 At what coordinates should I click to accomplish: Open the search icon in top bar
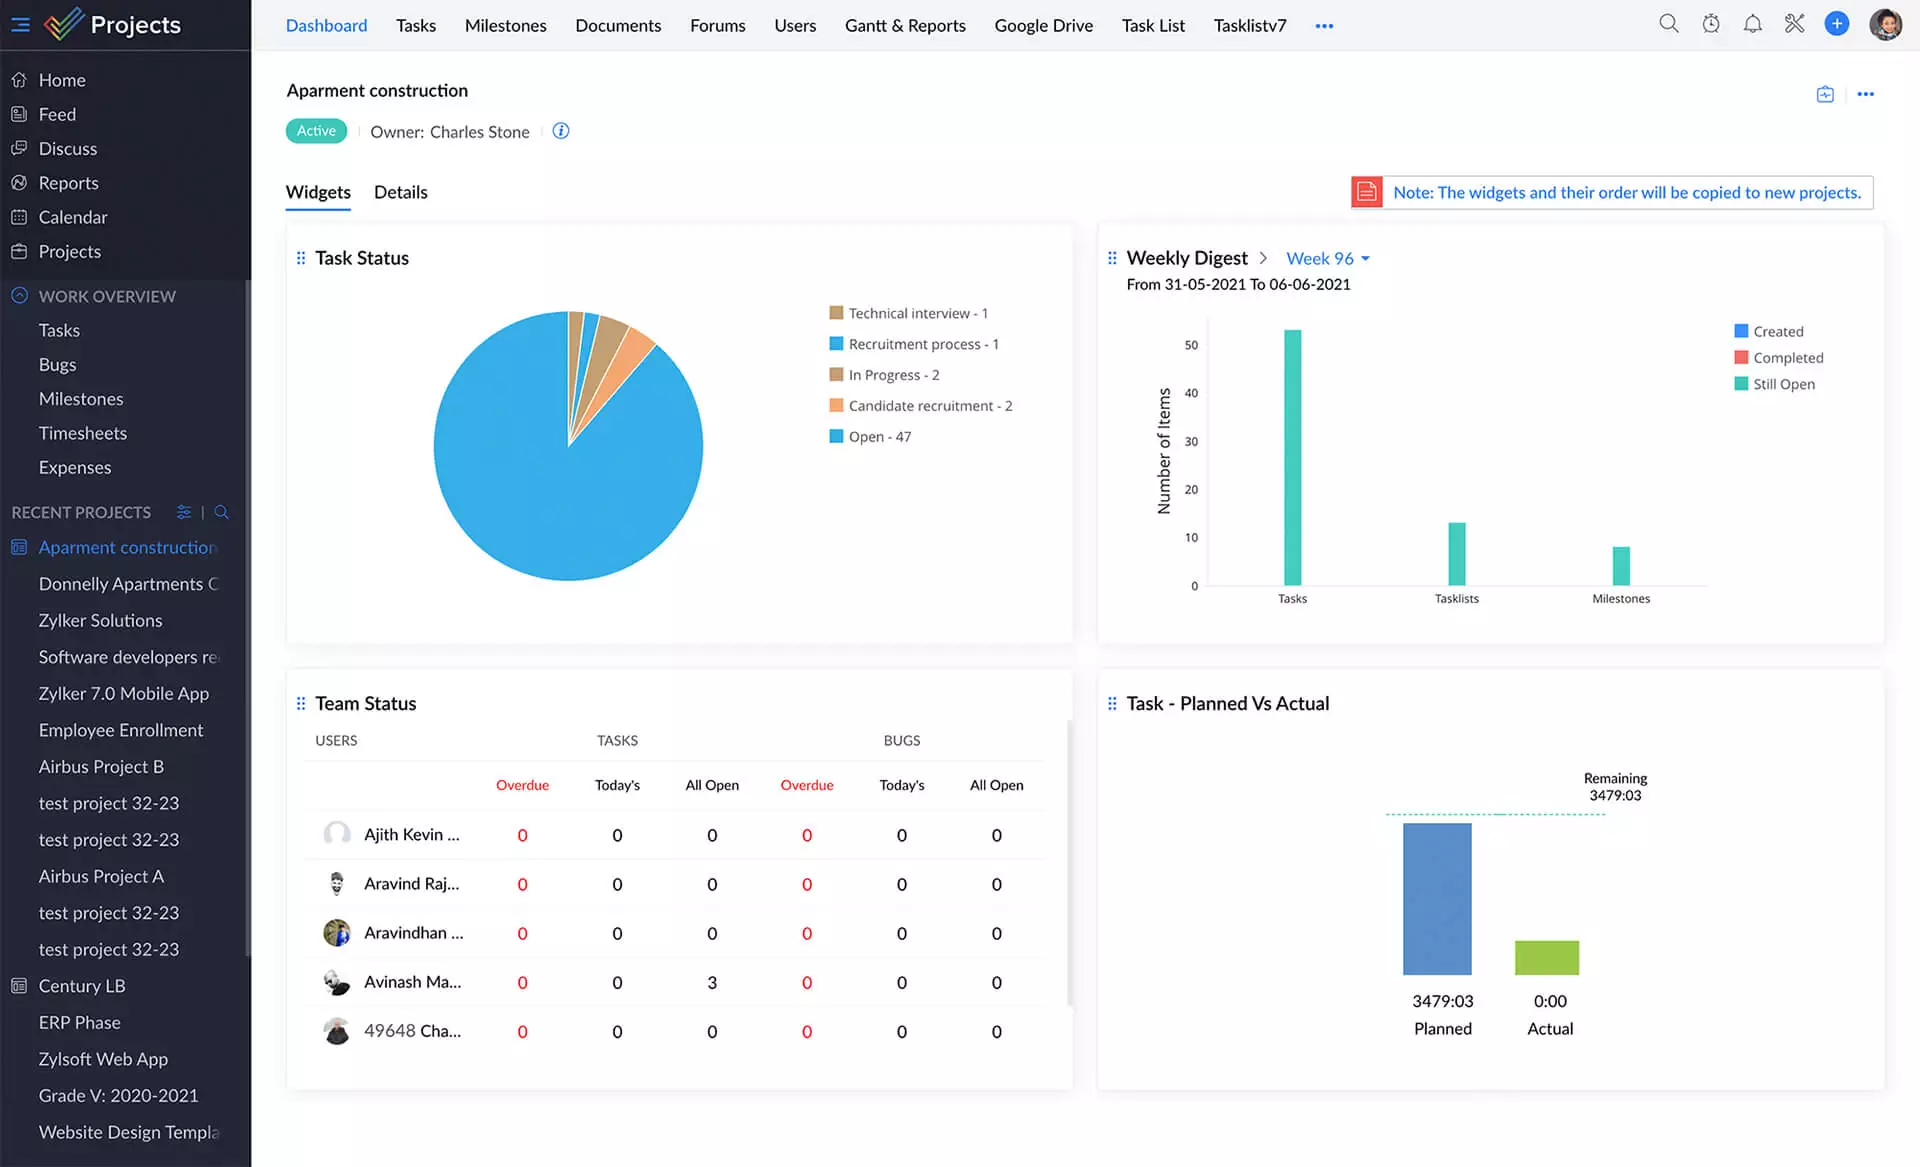1668,24
